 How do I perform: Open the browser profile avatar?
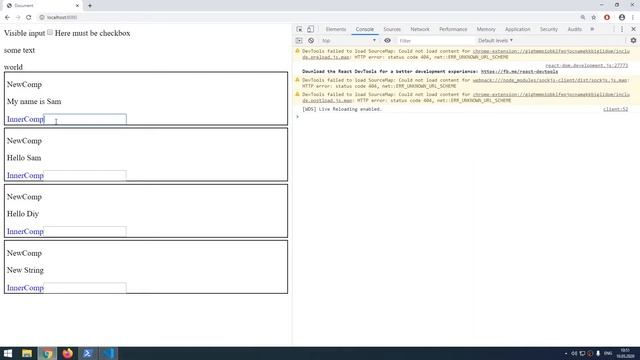point(622,18)
